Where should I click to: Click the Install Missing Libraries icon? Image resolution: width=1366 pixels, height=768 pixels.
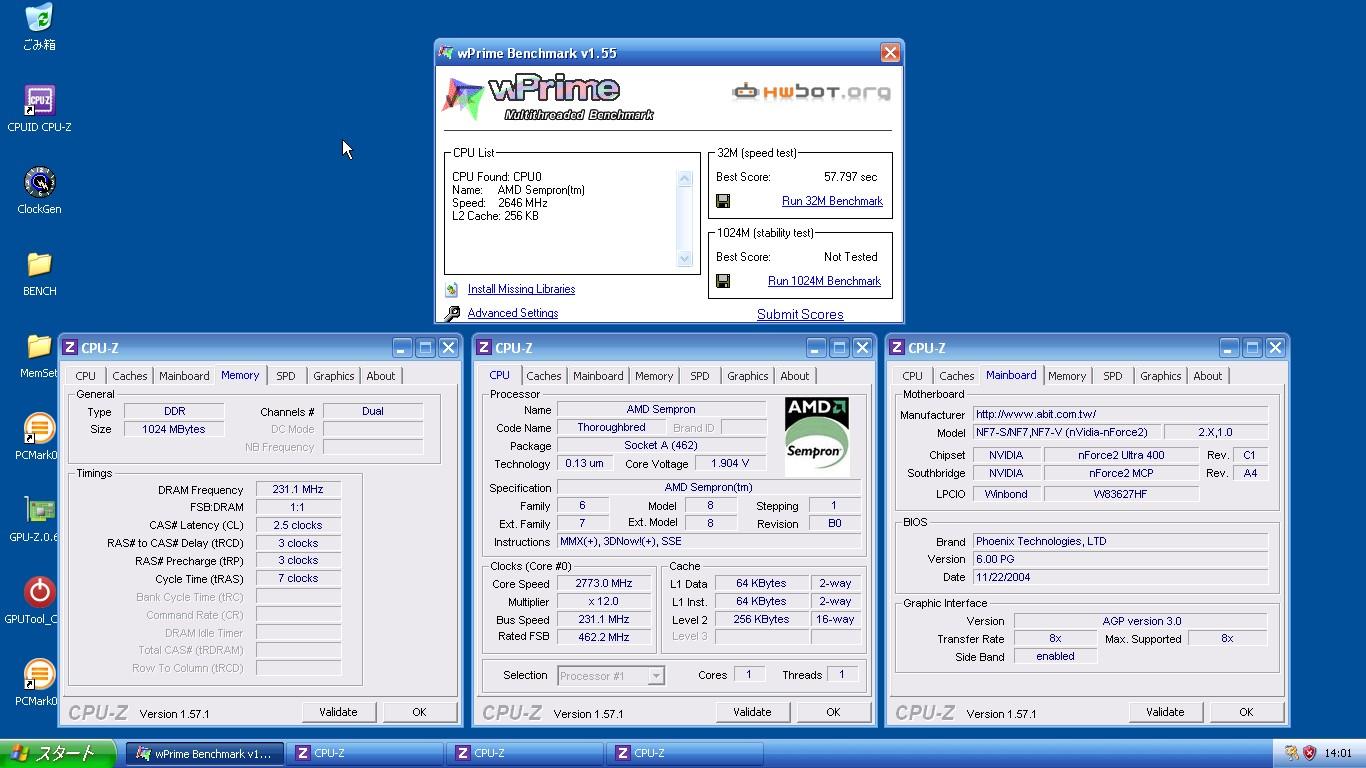[x=452, y=289]
